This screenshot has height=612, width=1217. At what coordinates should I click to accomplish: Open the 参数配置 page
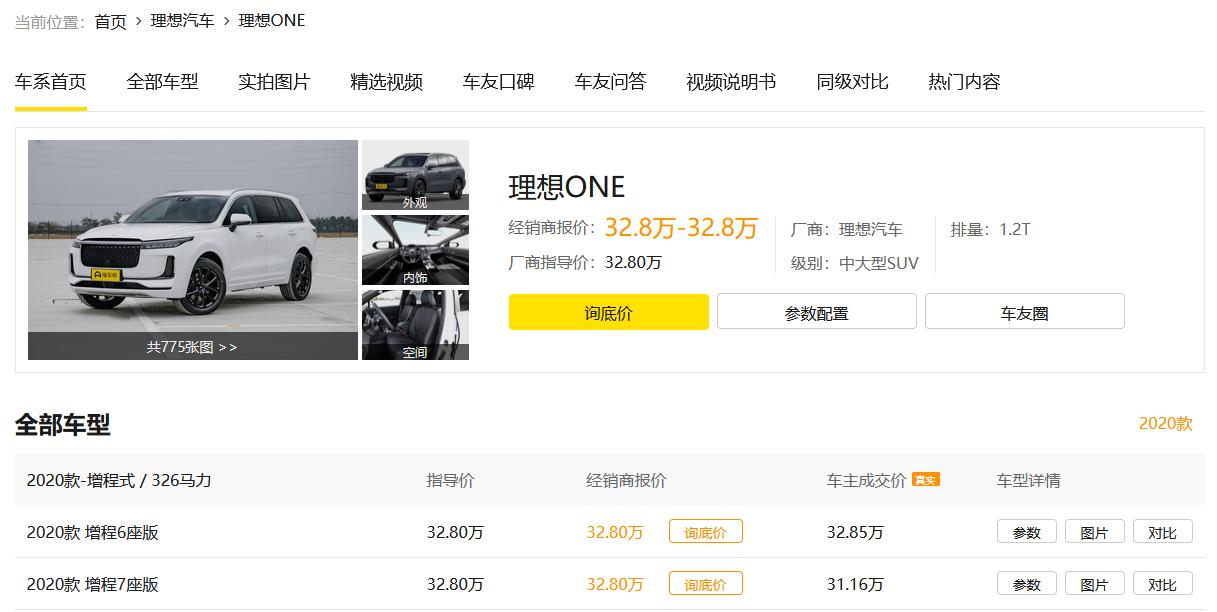pyautogui.click(x=816, y=311)
